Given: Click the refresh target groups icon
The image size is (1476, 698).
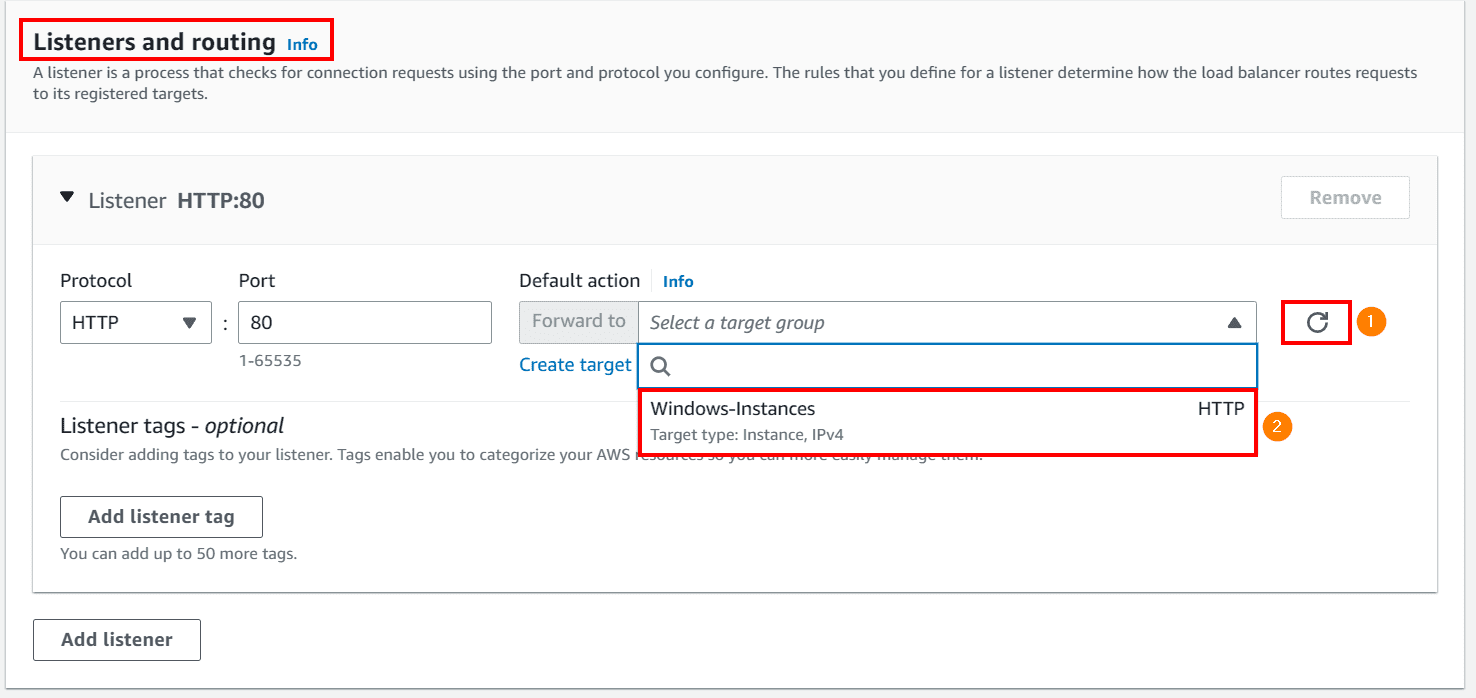Looking at the screenshot, I should 1316,321.
